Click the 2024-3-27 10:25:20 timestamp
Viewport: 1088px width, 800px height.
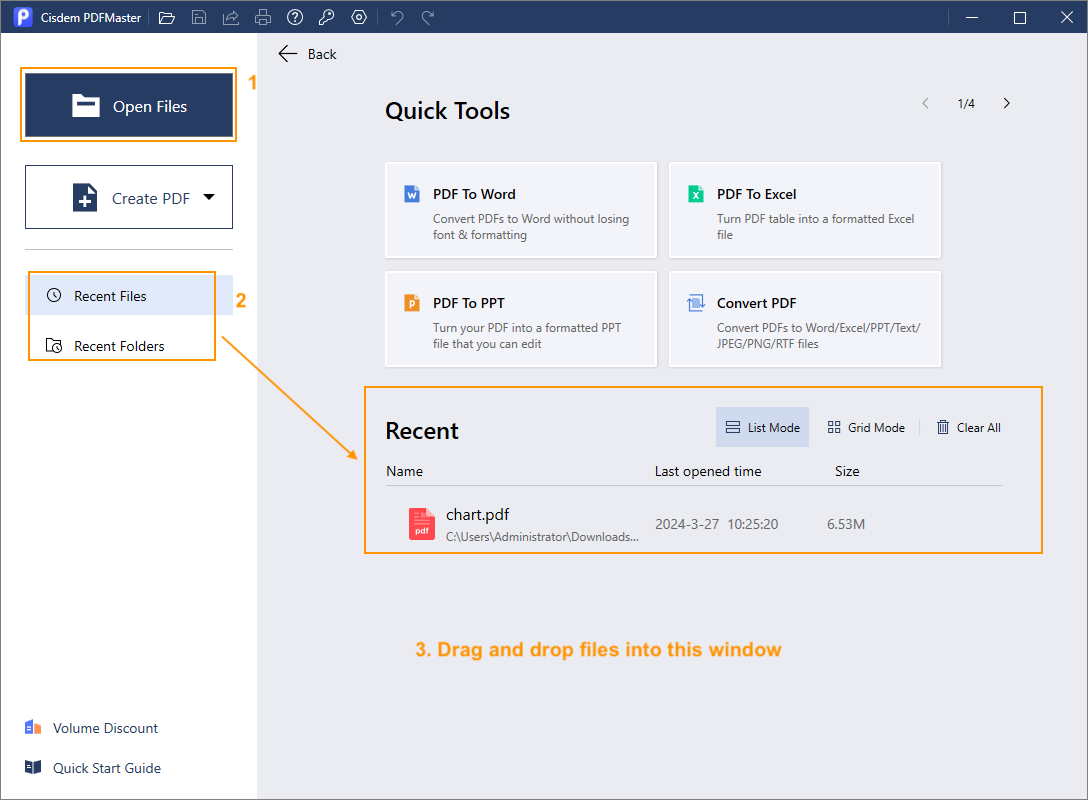pos(716,524)
